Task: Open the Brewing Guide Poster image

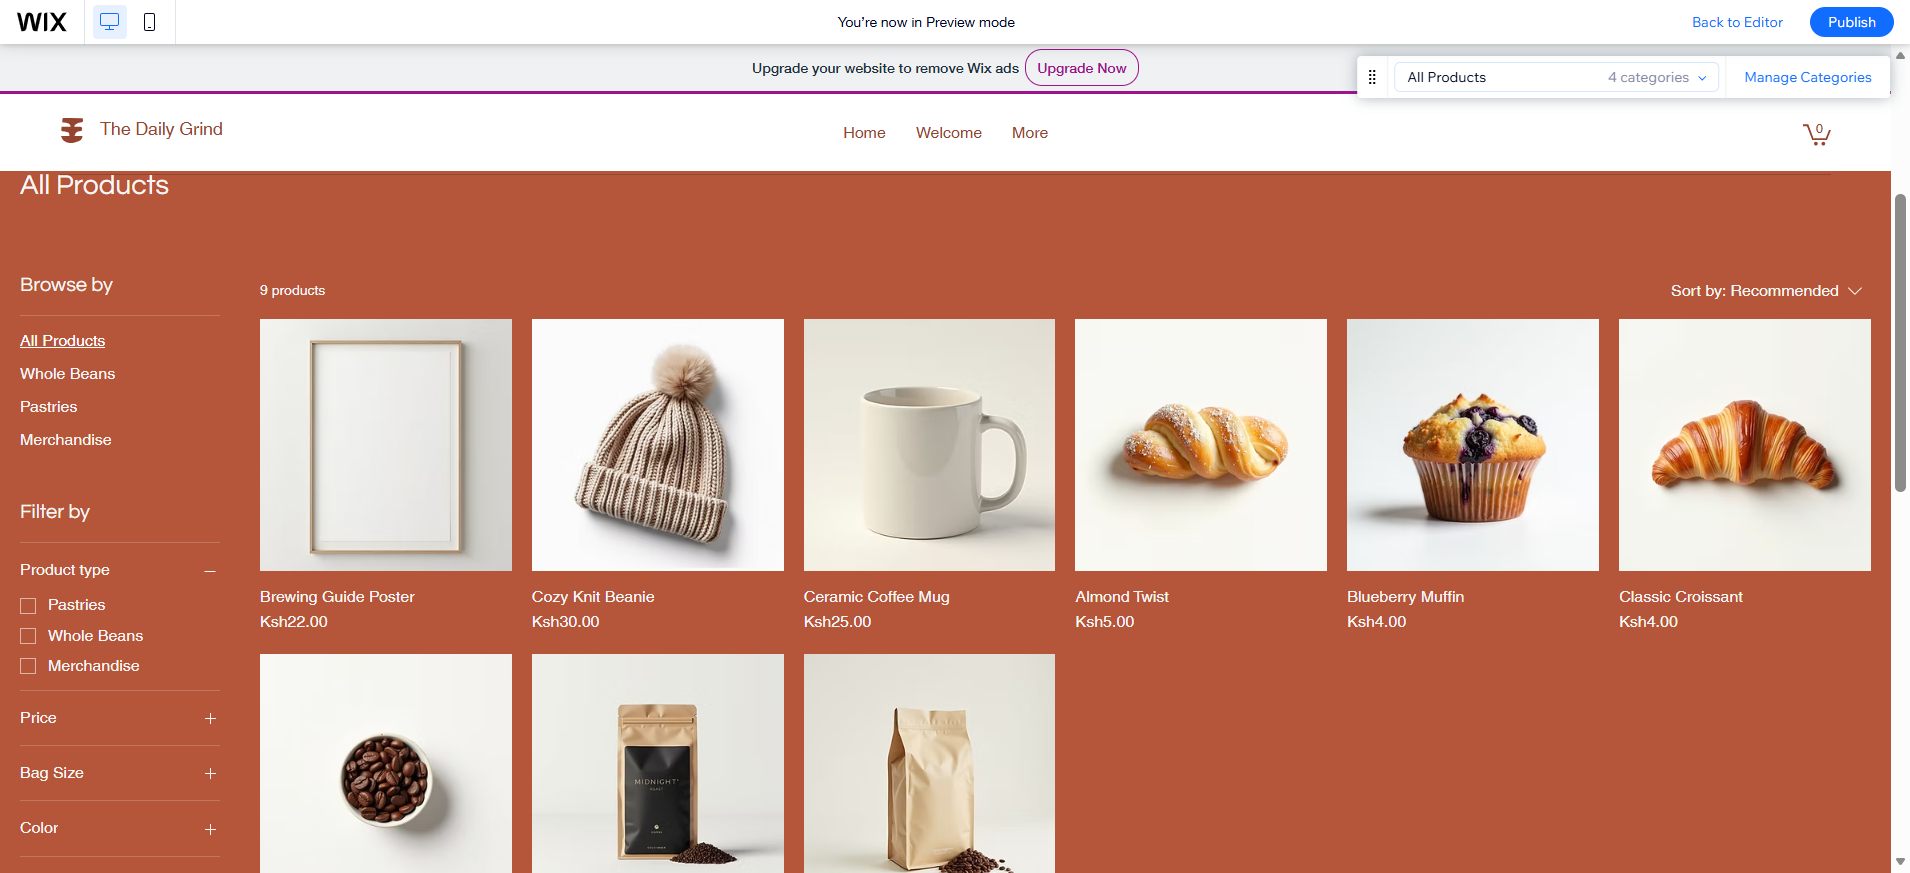Action: 386,445
